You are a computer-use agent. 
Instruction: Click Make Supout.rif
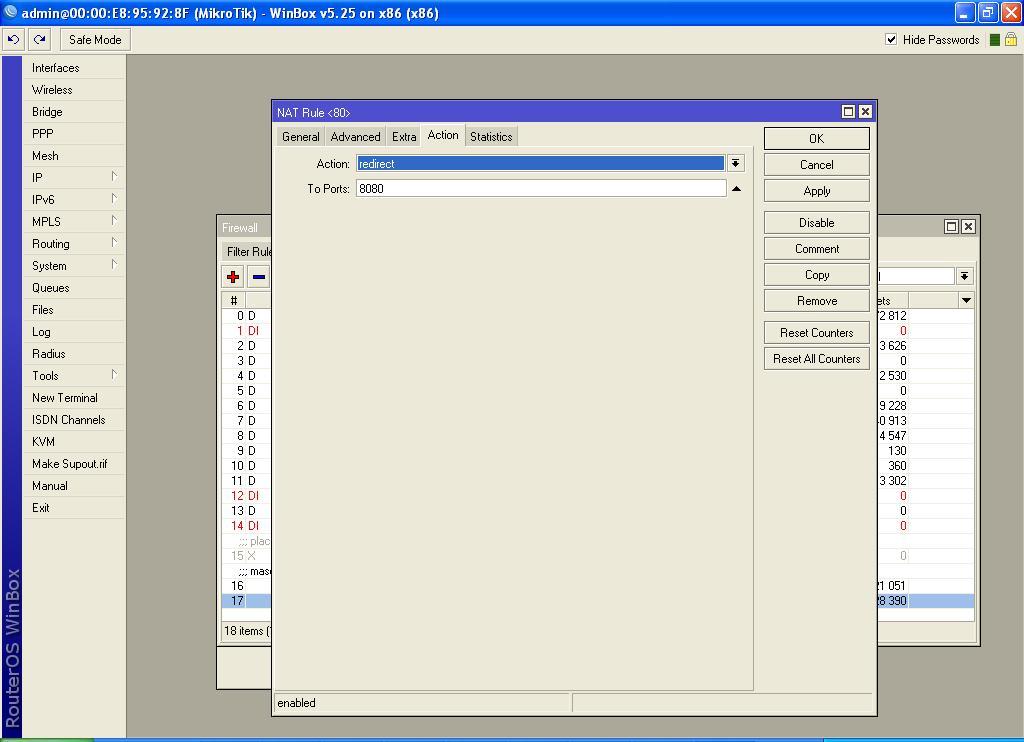(x=73, y=464)
